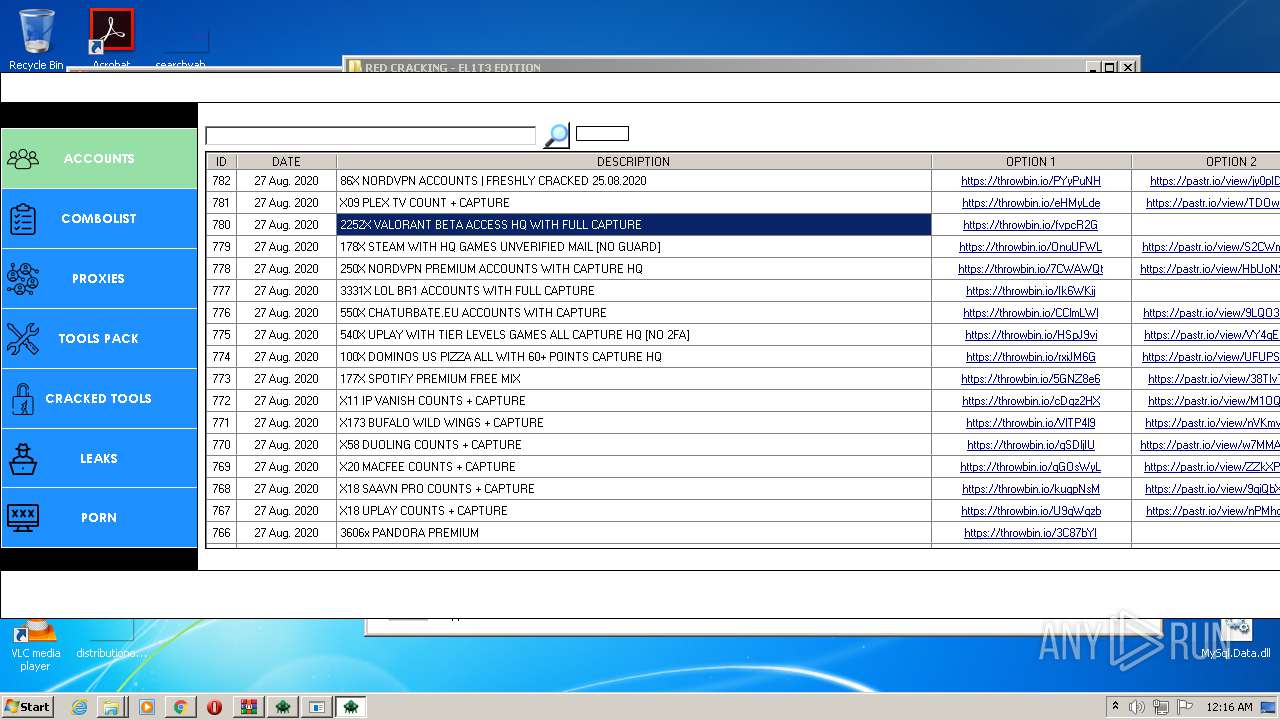Select '178X STEAM WITH HQ GAMES' row
The height and width of the screenshot is (720, 1280).
tap(634, 247)
